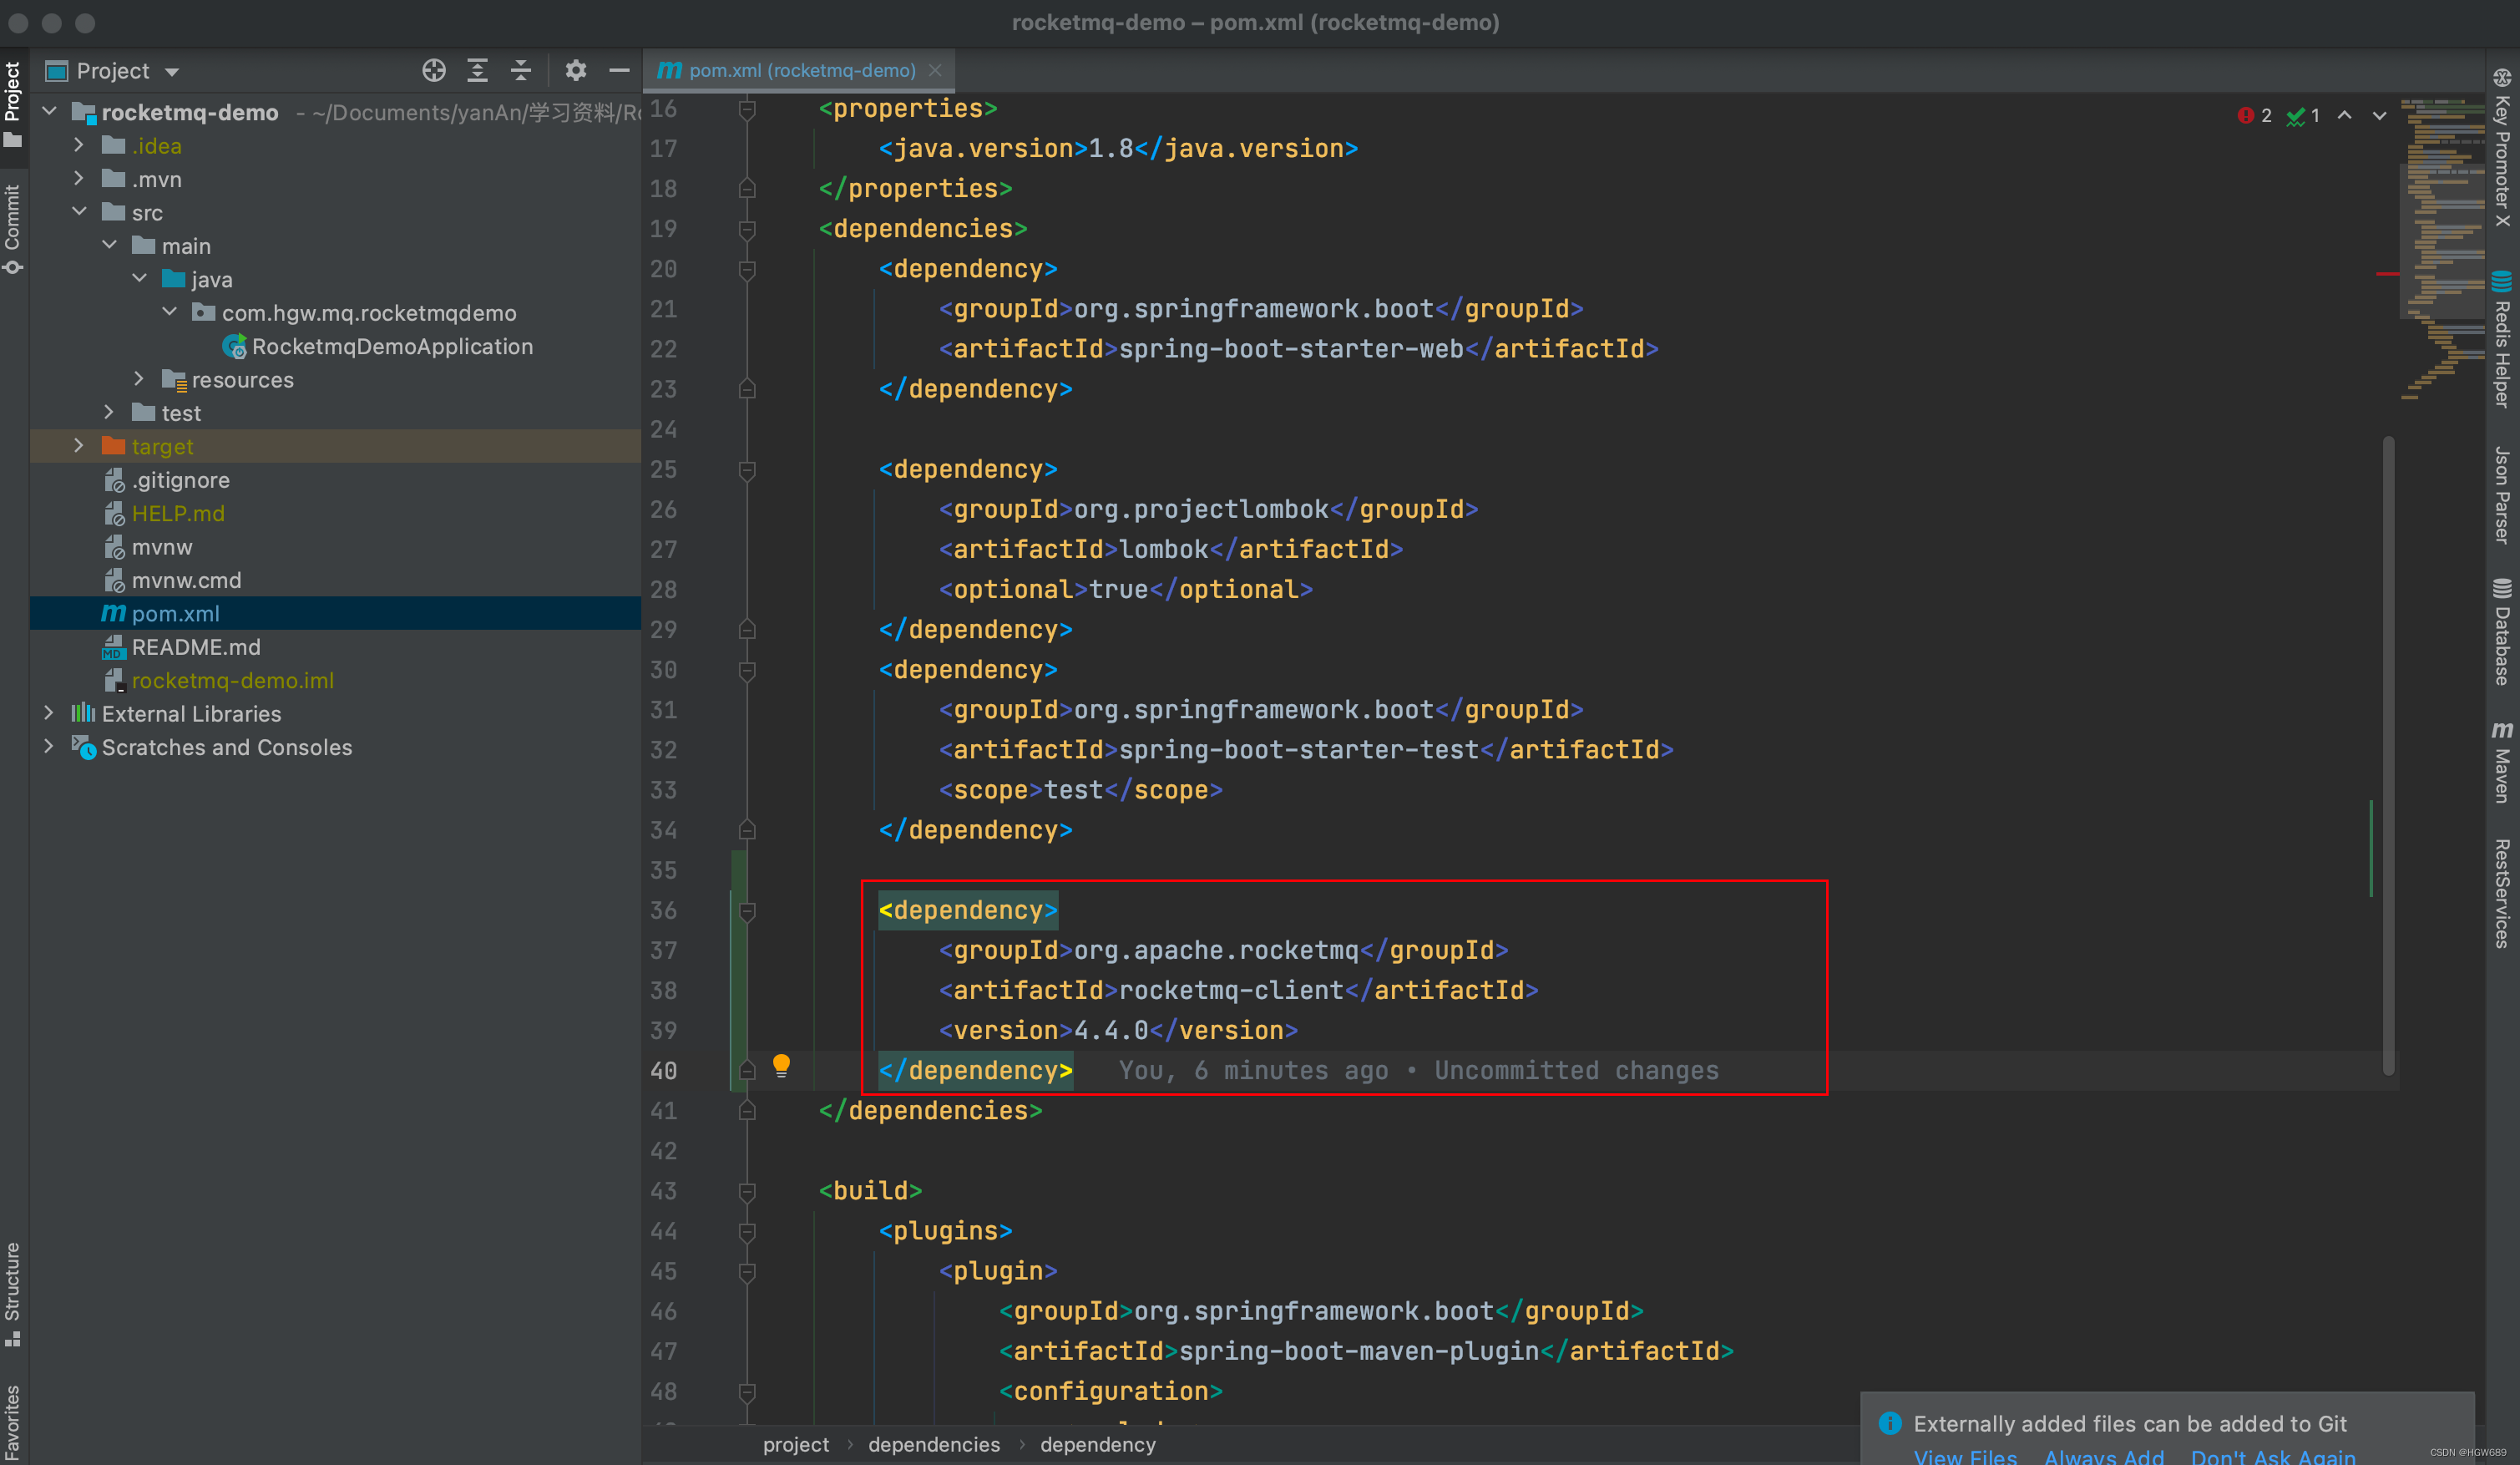Click Don't Ask Again link in notification

(2273, 1456)
